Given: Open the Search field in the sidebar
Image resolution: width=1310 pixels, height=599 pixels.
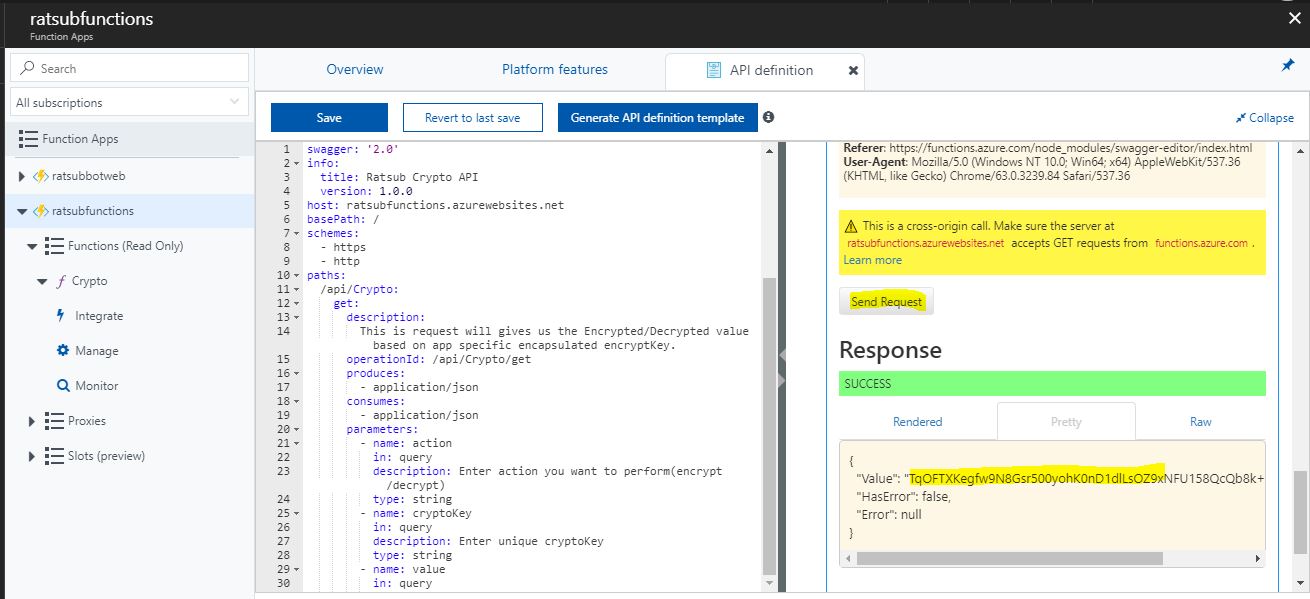Looking at the screenshot, I should tap(129, 67).
